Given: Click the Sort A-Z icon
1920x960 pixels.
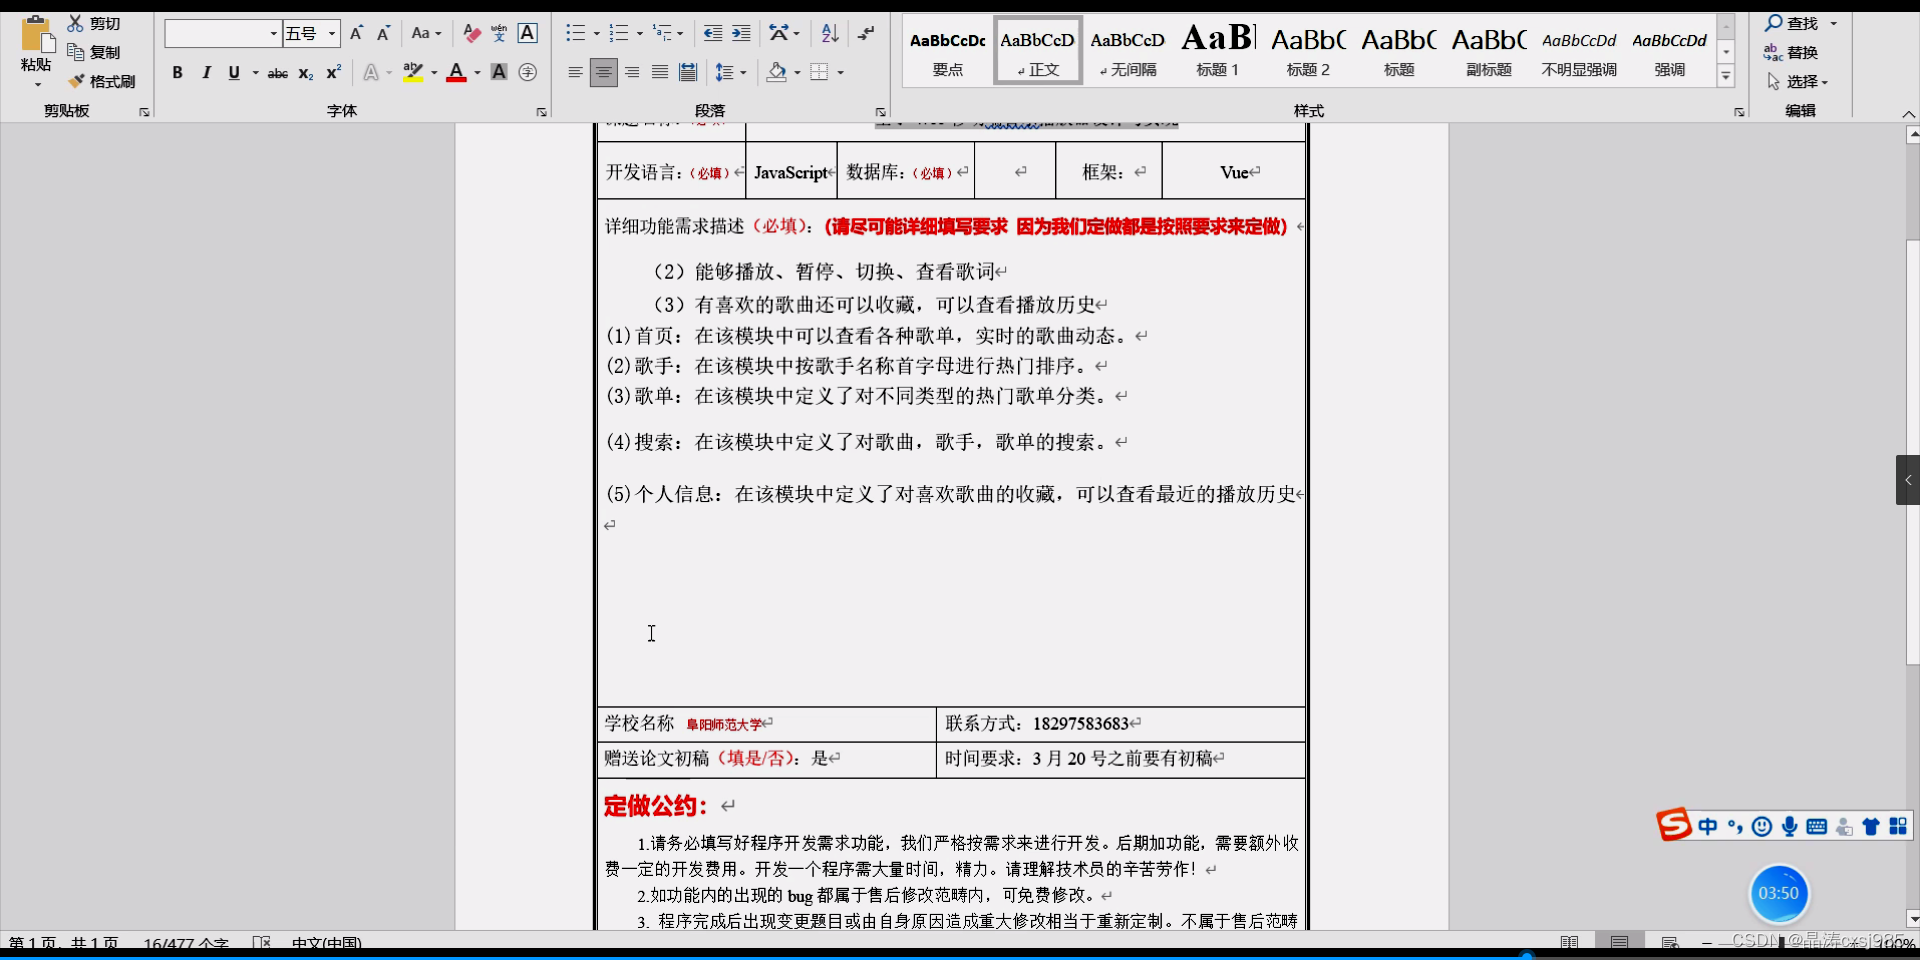Looking at the screenshot, I should pyautogui.click(x=829, y=34).
